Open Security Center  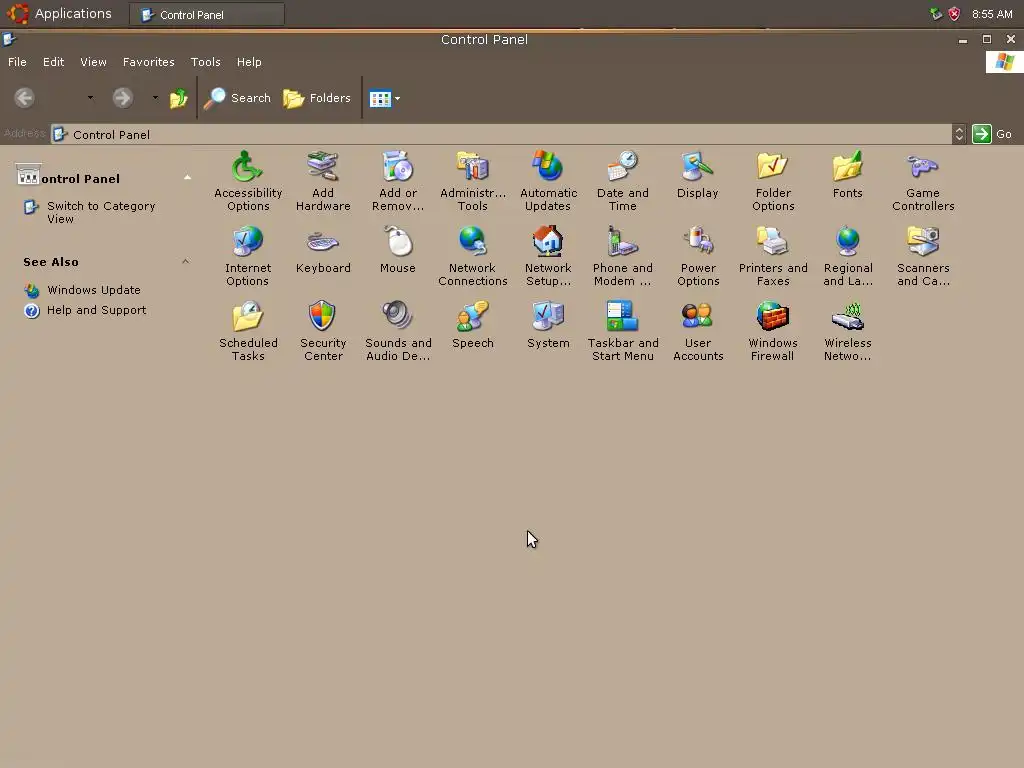click(x=323, y=331)
